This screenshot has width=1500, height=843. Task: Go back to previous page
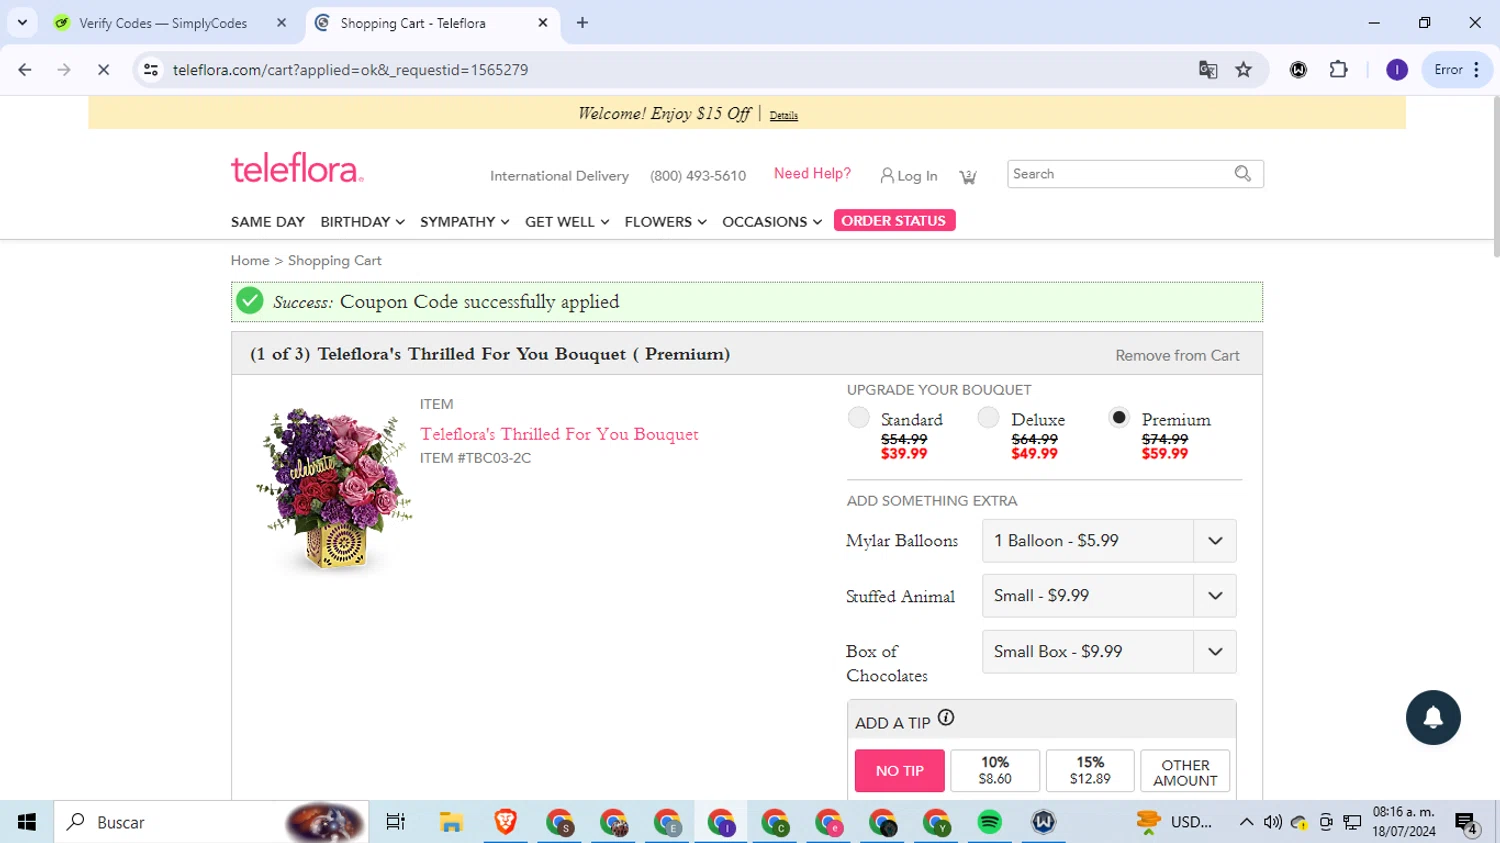point(25,70)
